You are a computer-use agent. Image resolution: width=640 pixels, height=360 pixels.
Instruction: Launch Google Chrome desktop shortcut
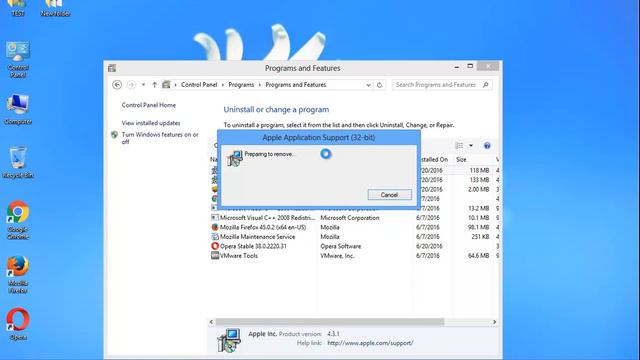click(x=18, y=220)
